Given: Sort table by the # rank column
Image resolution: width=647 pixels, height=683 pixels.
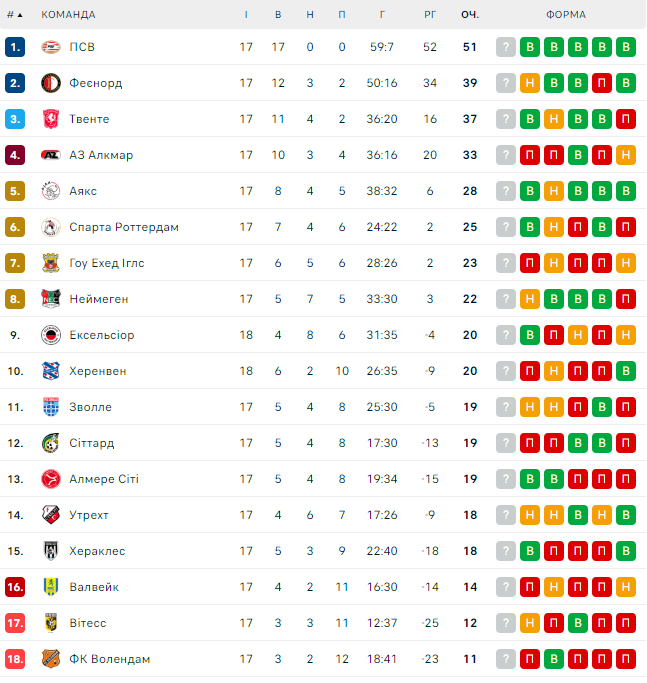Looking at the screenshot, I should click(x=14, y=15).
